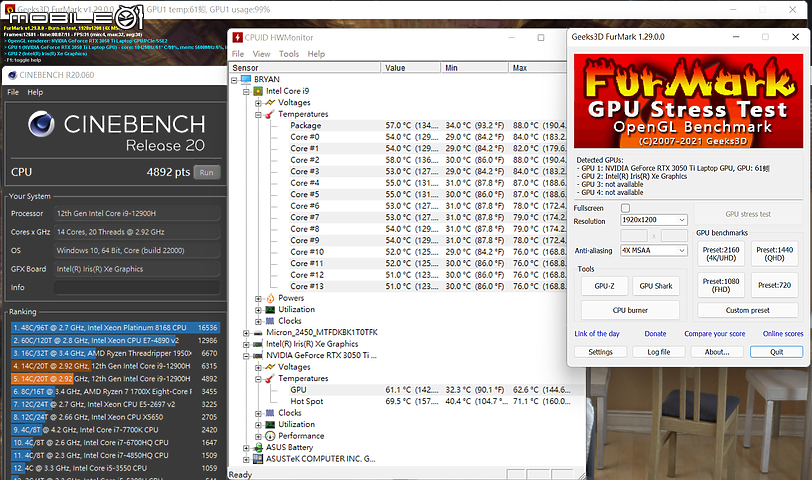
Task: Open Link of the day
Action: [x=597, y=334]
